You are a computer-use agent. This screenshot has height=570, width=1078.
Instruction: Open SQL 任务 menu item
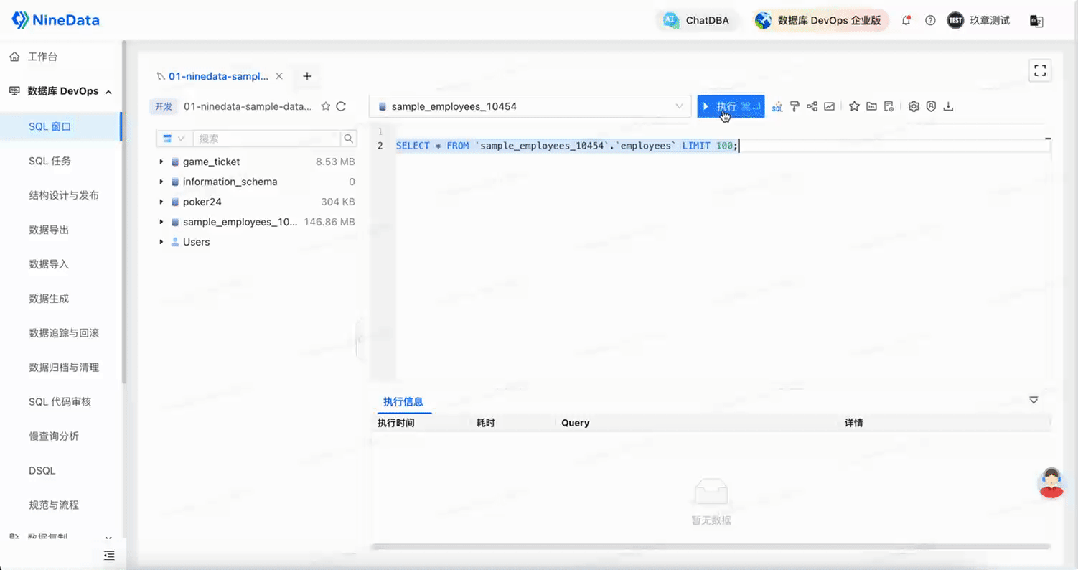click(x=50, y=161)
